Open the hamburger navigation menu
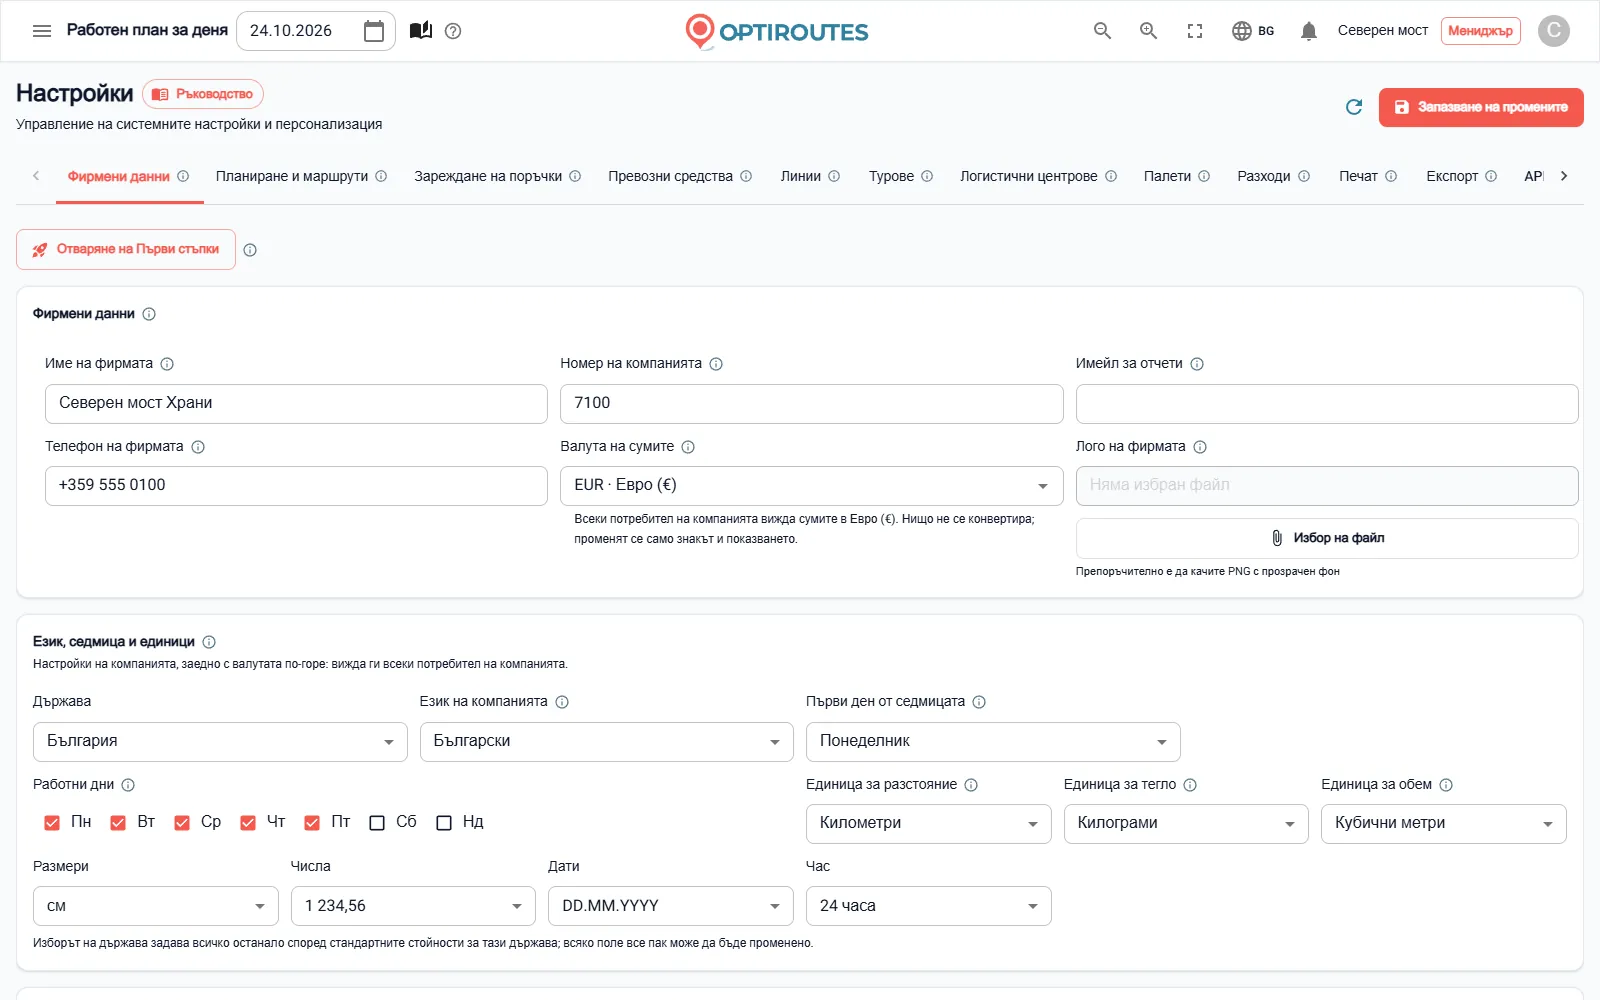The width and height of the screenshot is (1600, 1000). point(42,31)
